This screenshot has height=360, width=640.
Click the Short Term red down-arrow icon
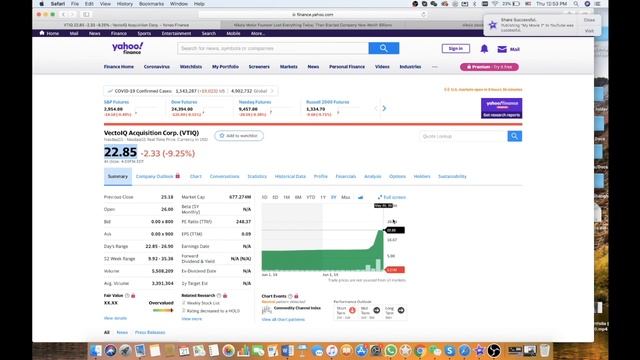pos(352,310)
